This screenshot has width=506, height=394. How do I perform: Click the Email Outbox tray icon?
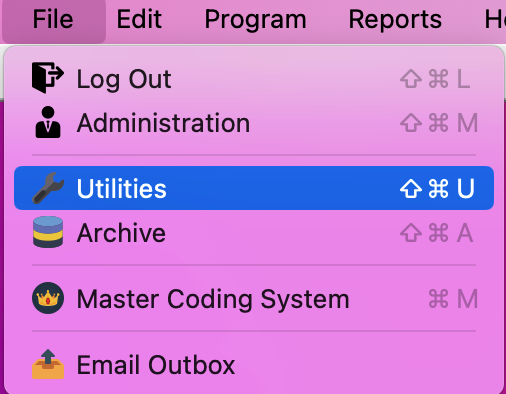[x=48, y=364]
